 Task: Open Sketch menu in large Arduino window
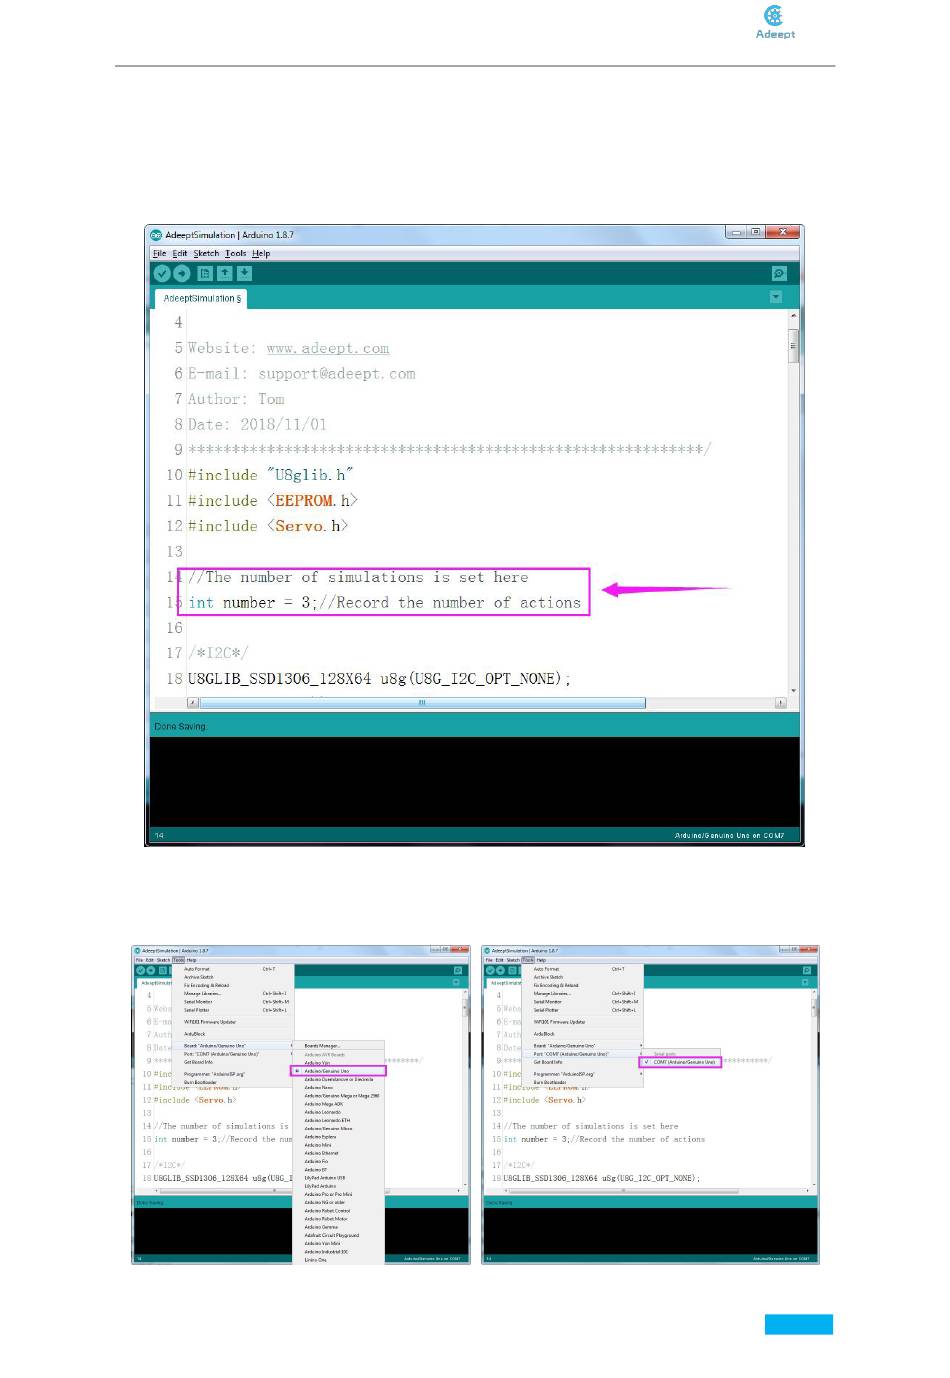pos(206,254)
